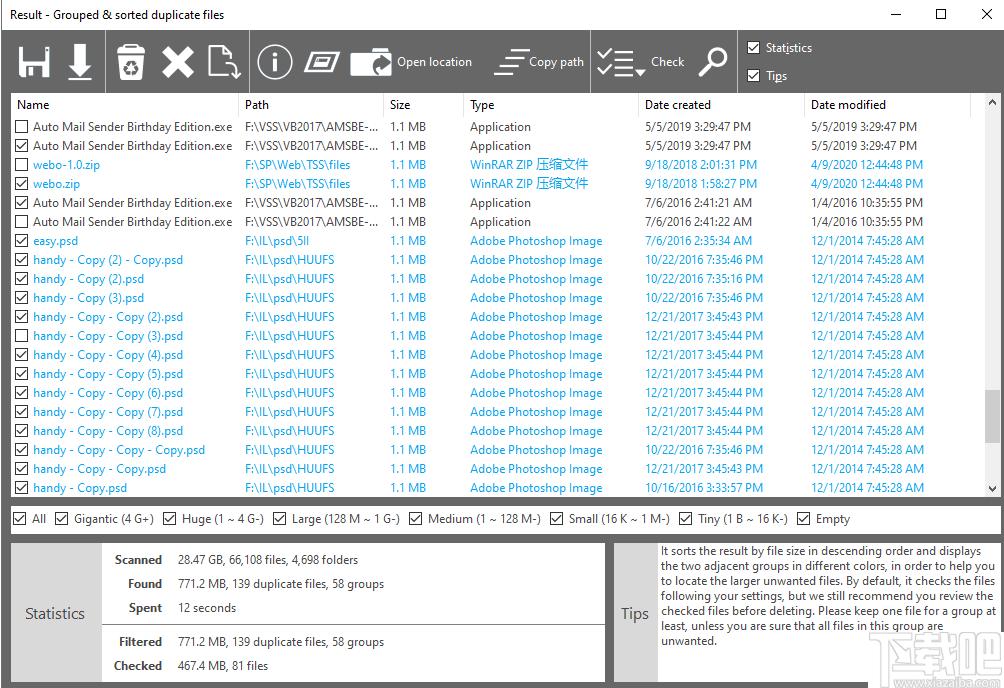This screenshot has height=688, width=1004.
Task: Click the preview parallelogram icon
Action: (x=321, y=62)
